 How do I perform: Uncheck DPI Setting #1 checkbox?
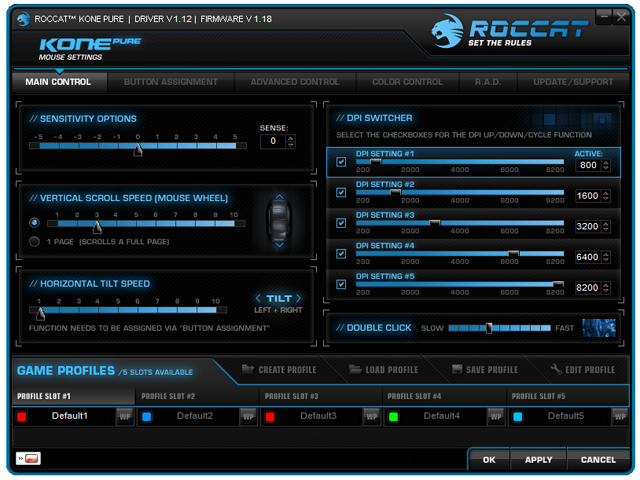coord(341,162)
